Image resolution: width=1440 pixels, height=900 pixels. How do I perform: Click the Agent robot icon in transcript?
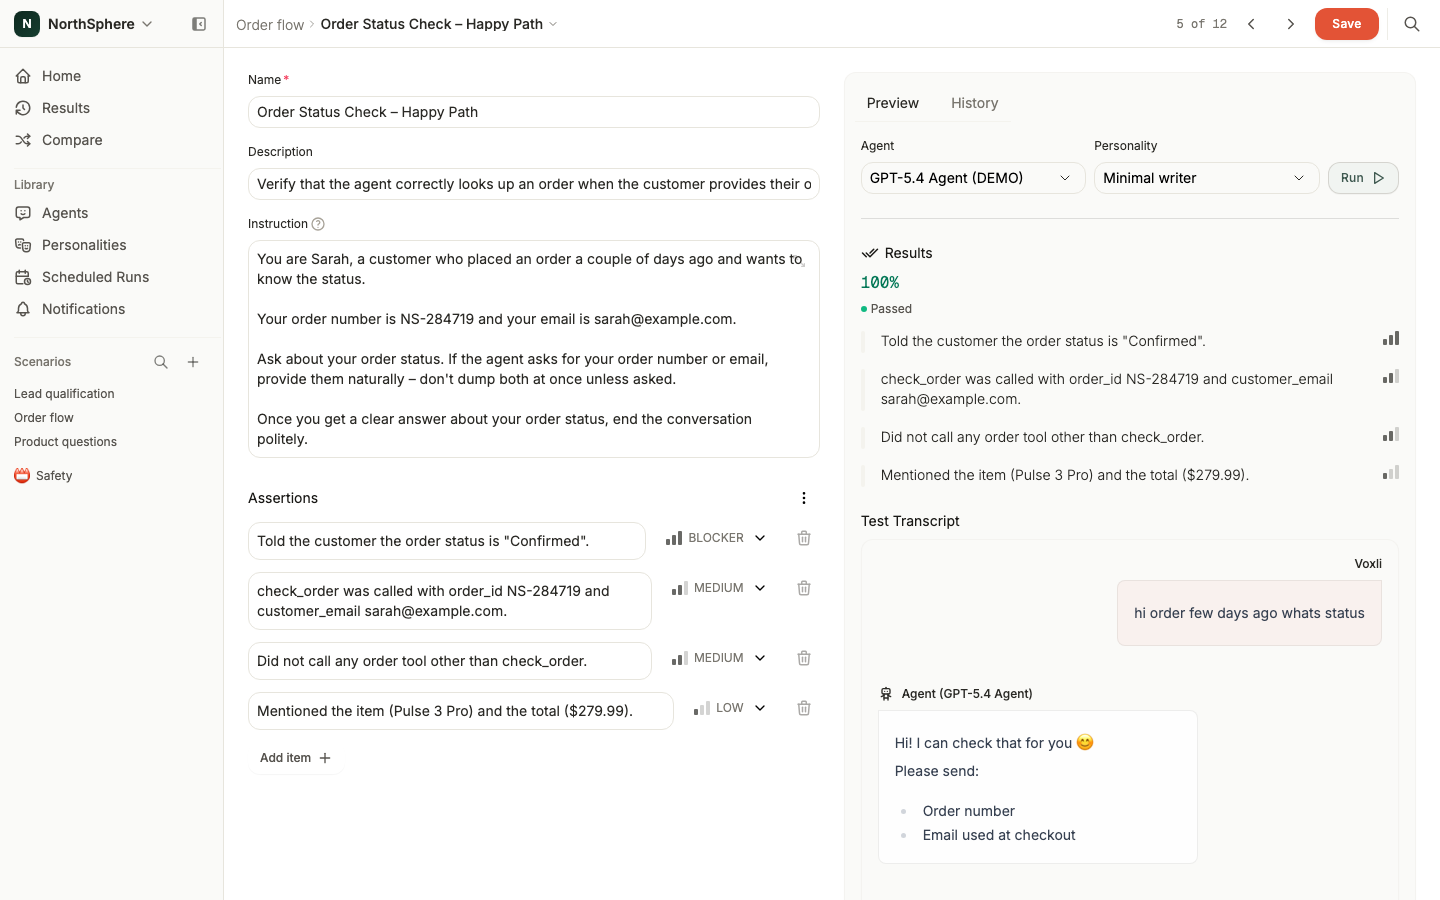pyautogui.click(x=886, y=694)
